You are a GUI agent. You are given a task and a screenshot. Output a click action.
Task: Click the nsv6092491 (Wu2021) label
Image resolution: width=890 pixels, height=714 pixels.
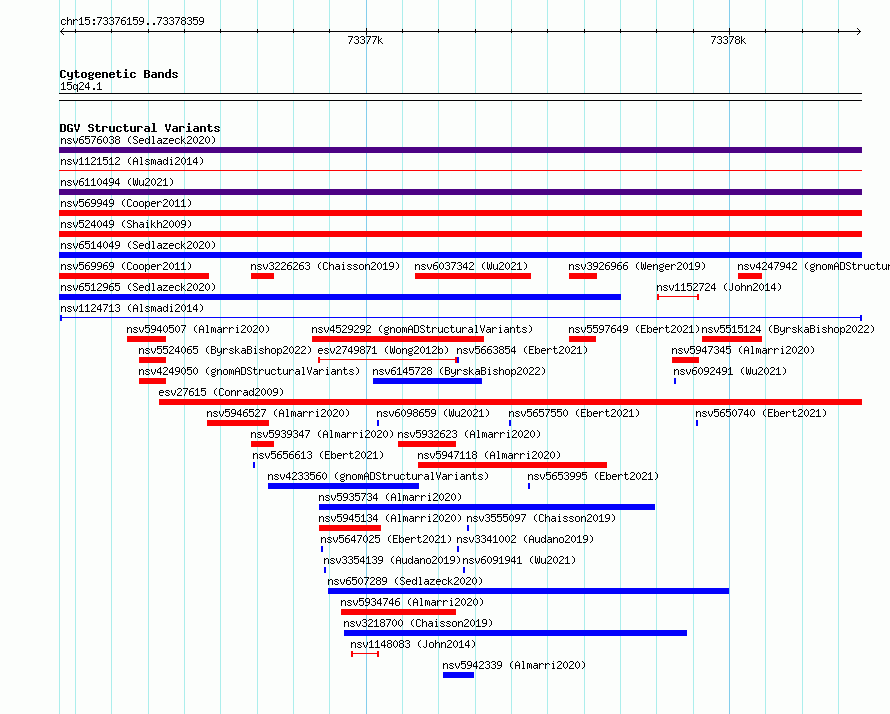tap(731, 371)
